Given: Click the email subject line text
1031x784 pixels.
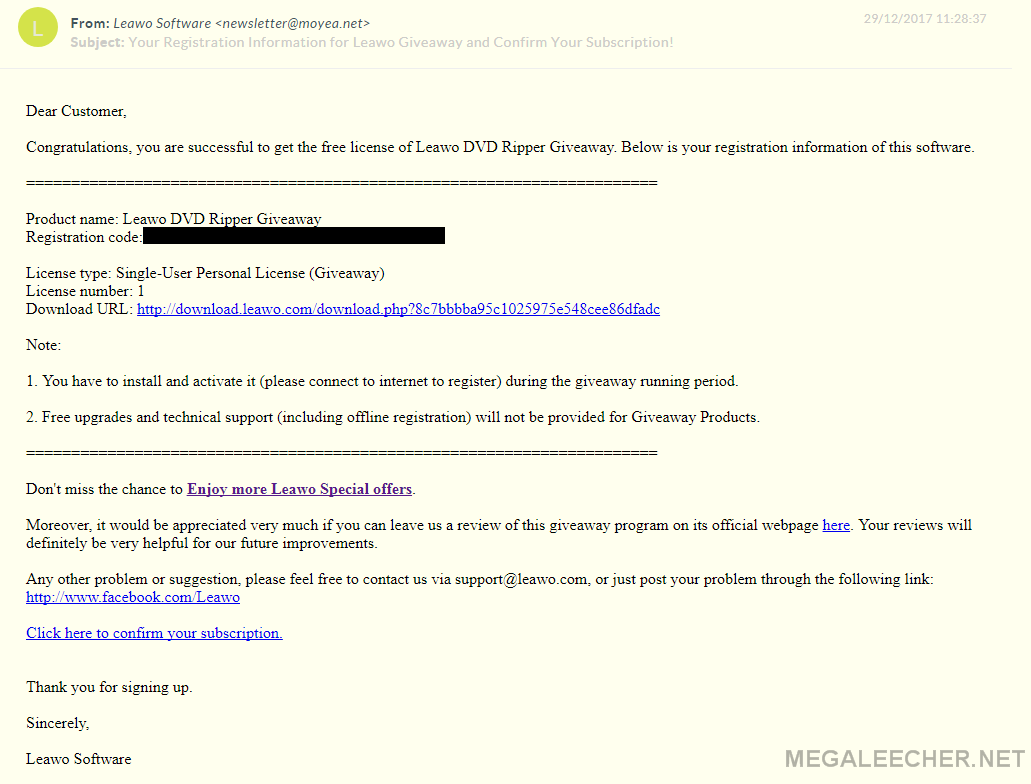Looking at the screenshot, I should coord(400,43).
